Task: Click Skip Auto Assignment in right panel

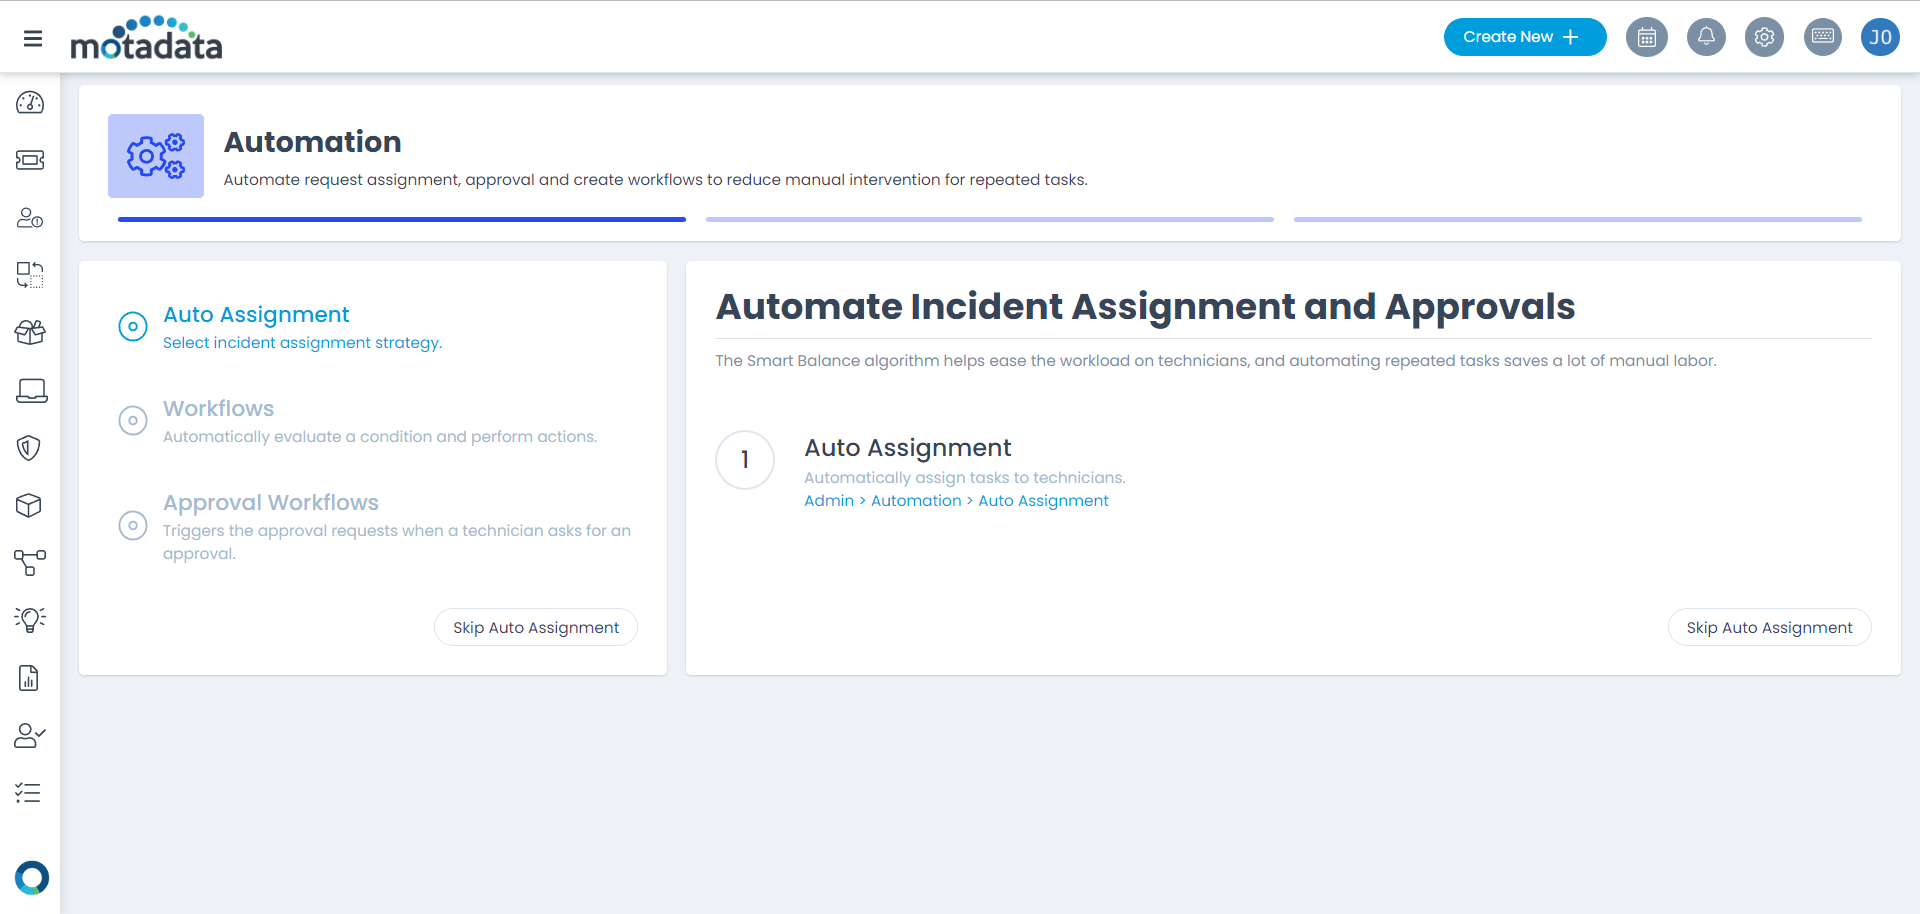Action: 1768,627
